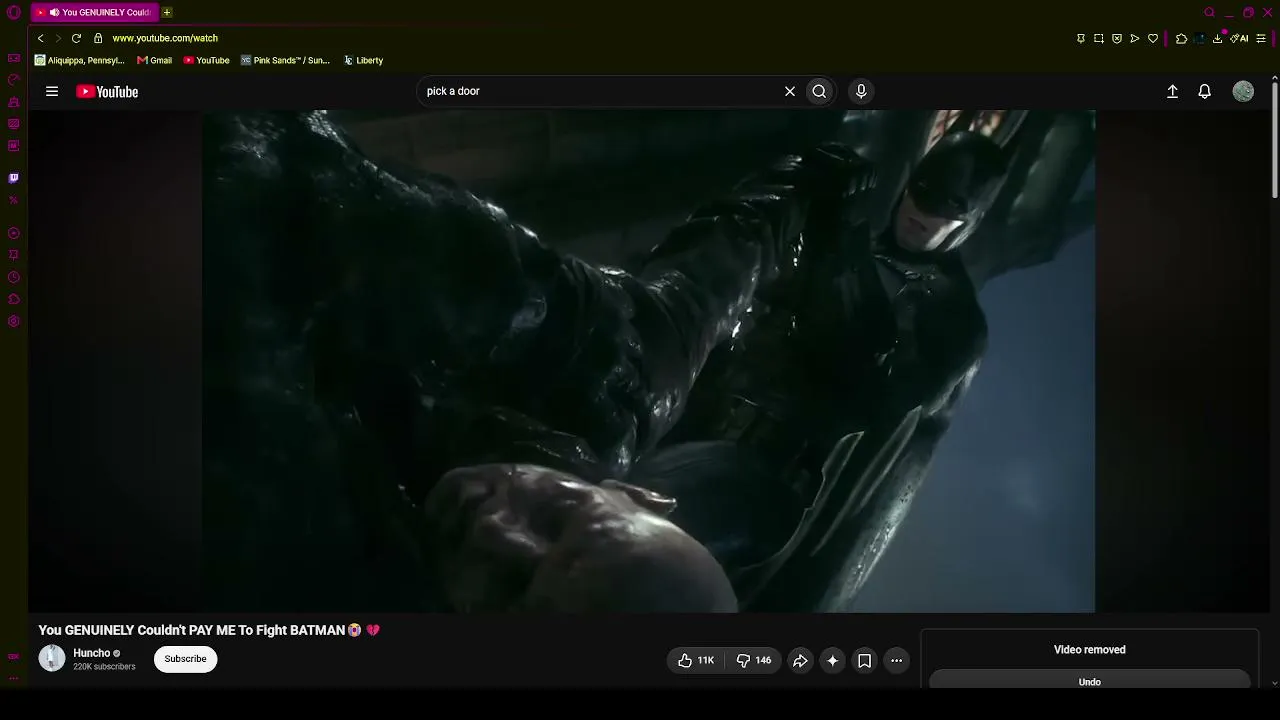Open the Extensions cube icon in the sidebar
Image resolution: width=1280 pixels, height=720 pixels.
[x=14, y=299]
